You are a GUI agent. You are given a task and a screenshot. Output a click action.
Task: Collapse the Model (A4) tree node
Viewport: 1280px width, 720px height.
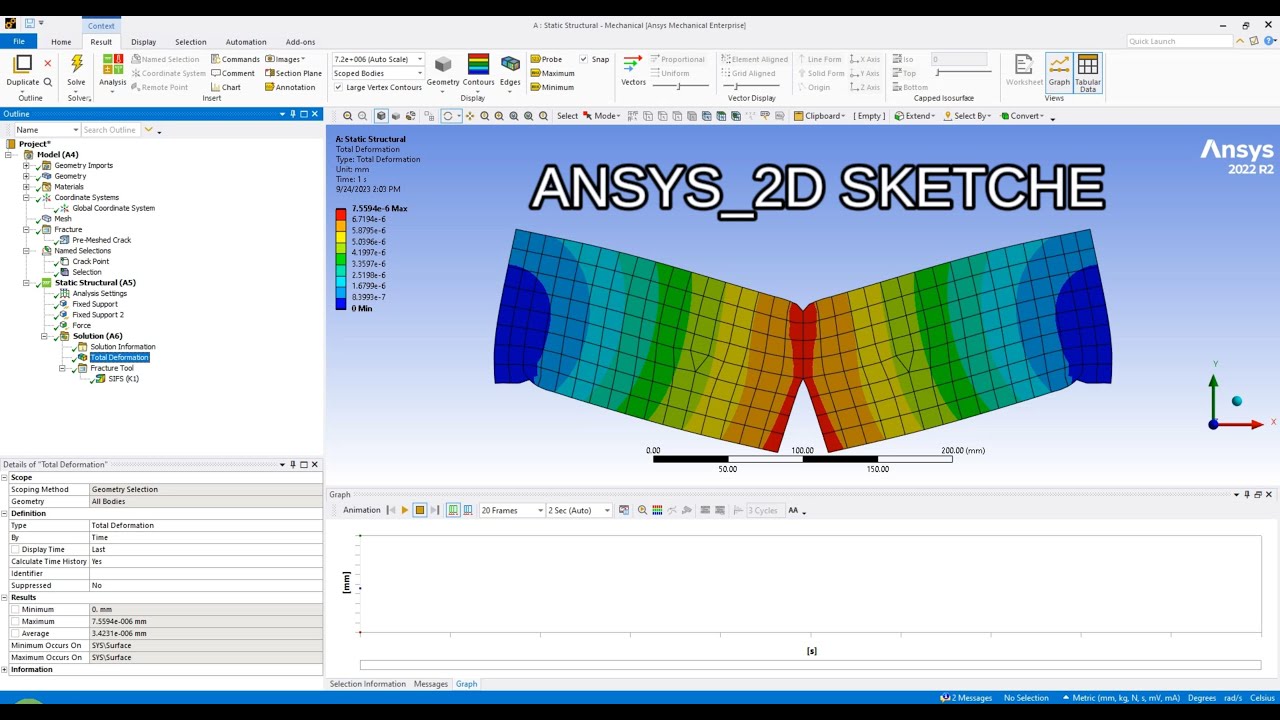click(x=9, y=155)
